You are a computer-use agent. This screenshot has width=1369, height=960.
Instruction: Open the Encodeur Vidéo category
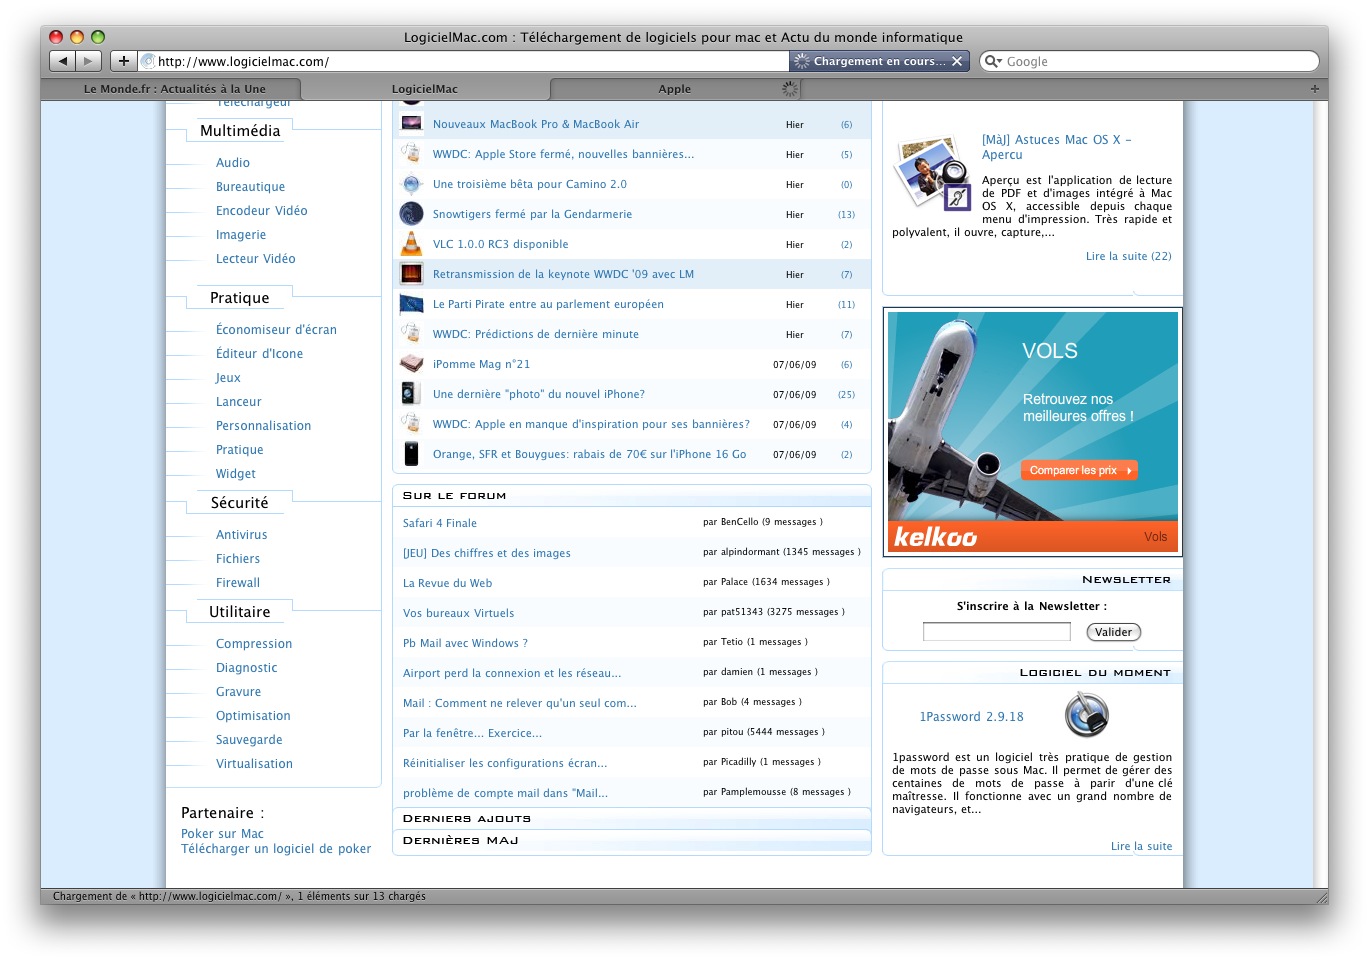tap(261, 211)
